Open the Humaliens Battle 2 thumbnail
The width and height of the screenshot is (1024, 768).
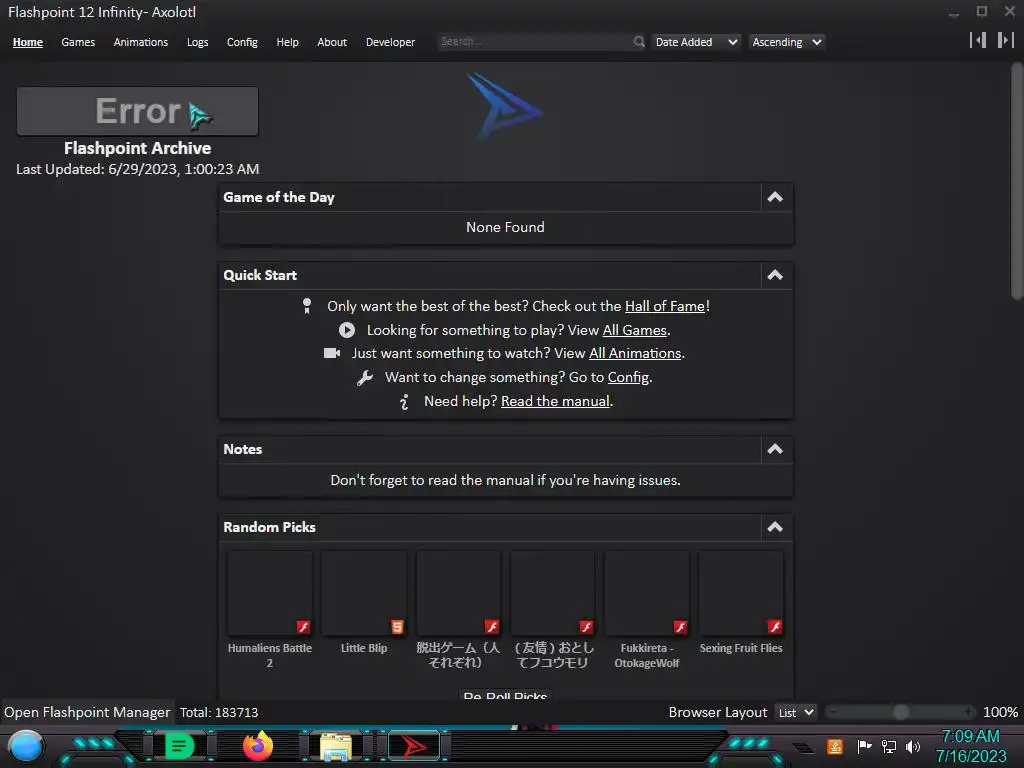click(x=270, y=593)
